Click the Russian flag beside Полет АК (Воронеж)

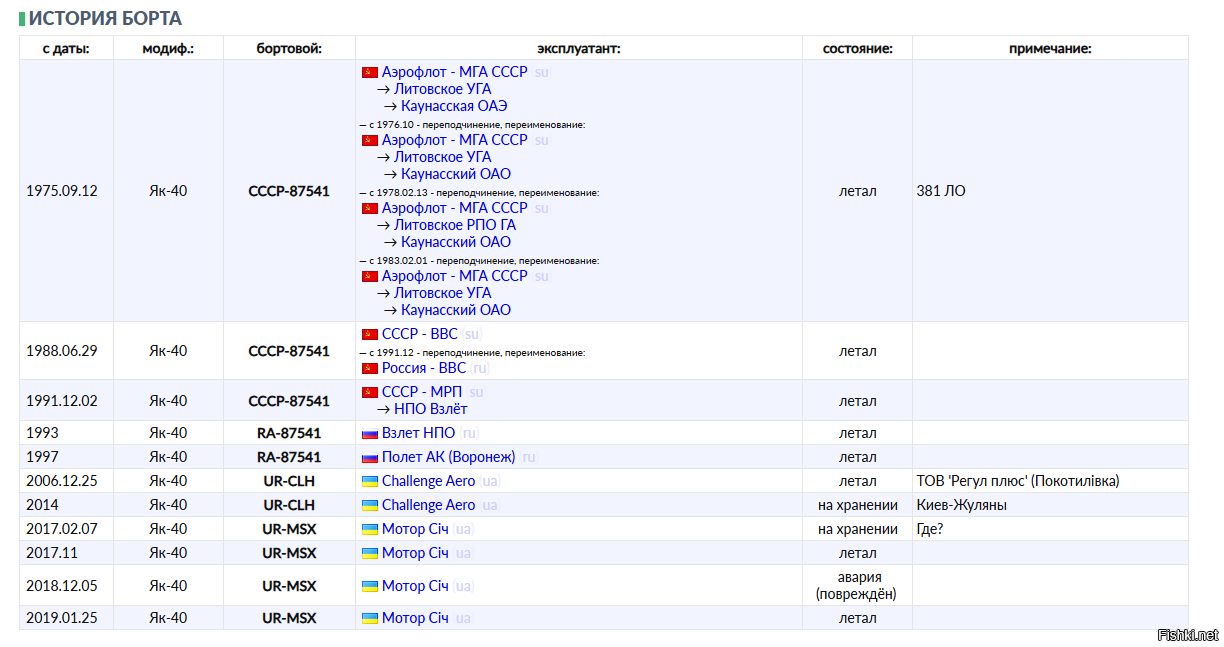click(x=369, y=457)
